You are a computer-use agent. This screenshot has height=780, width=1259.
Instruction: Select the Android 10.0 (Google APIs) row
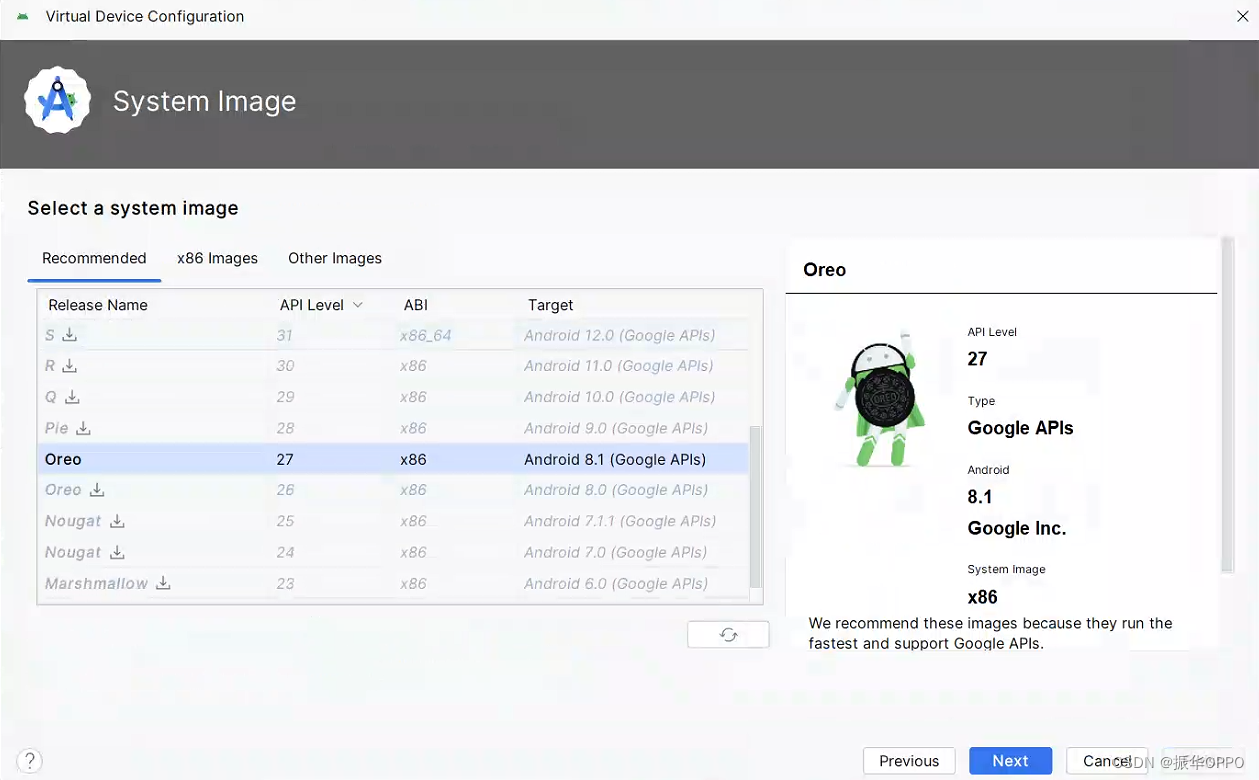pyautogui.click(x=393, y=397)
